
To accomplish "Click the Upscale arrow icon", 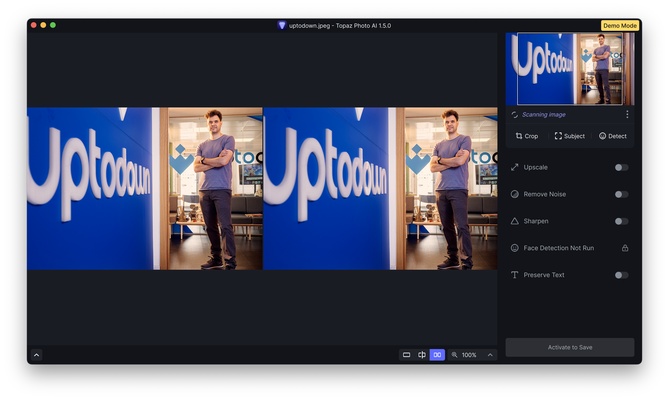I will pyautogui.click(x=515, y=167).
